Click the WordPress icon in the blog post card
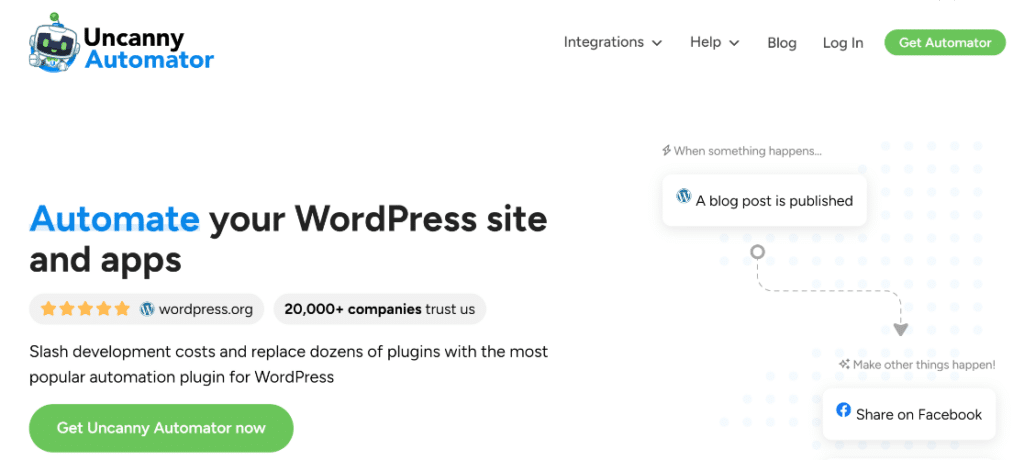Screen dimensions: 1024x460 684,198
